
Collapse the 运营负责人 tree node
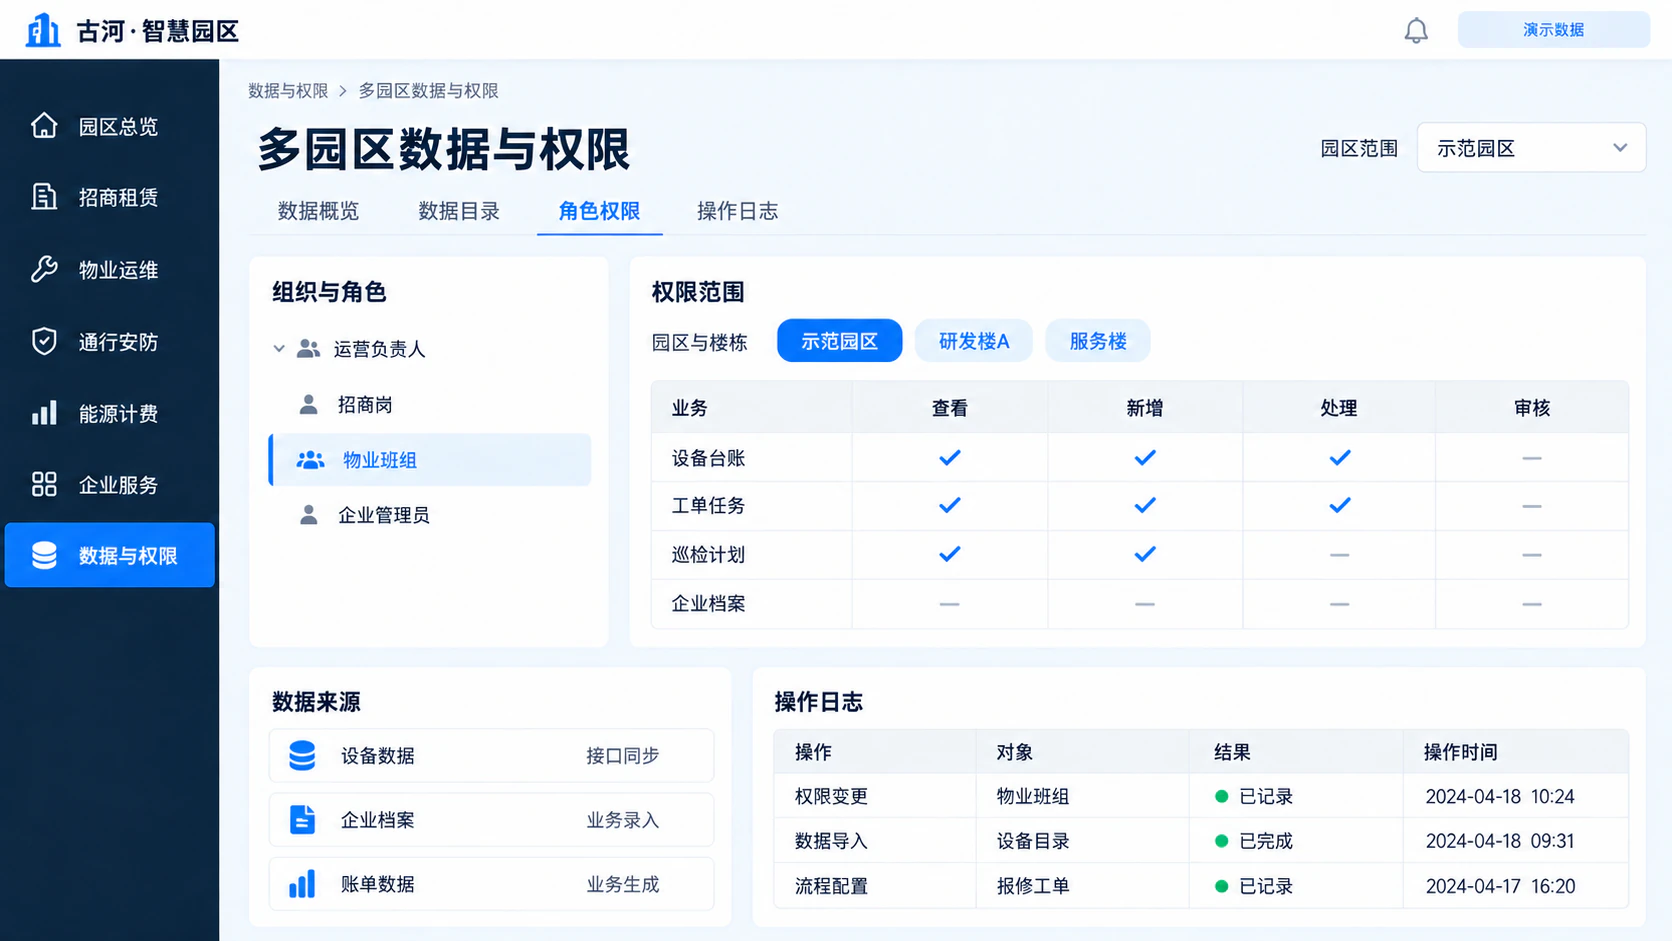coord(279,349)
